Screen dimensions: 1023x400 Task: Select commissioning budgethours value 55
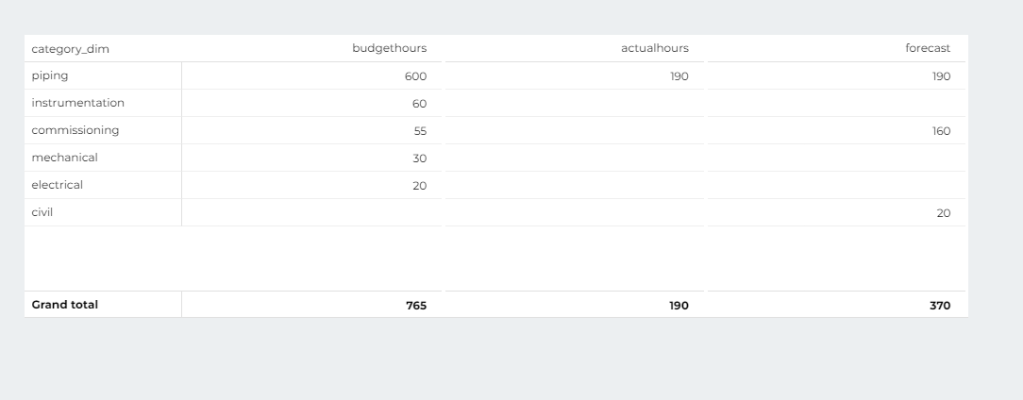[419, 131]
